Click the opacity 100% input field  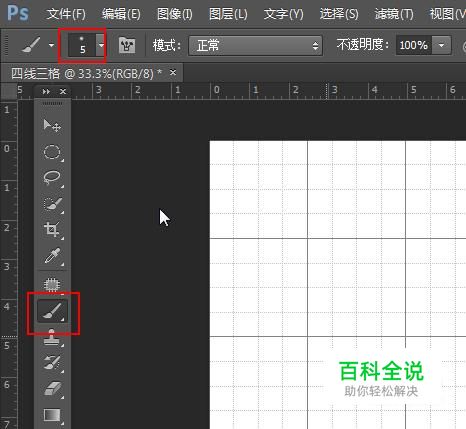coord(414,45)
